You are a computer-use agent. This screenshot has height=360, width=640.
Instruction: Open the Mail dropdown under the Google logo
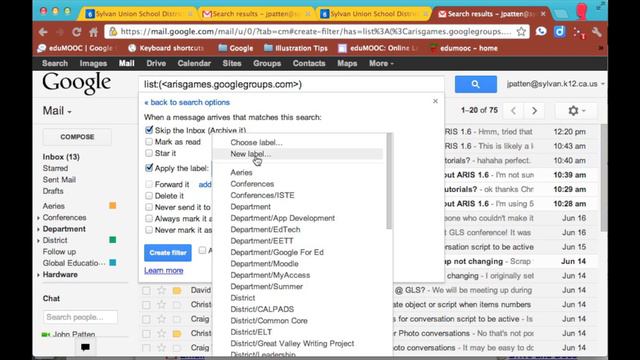pos(57,111)
